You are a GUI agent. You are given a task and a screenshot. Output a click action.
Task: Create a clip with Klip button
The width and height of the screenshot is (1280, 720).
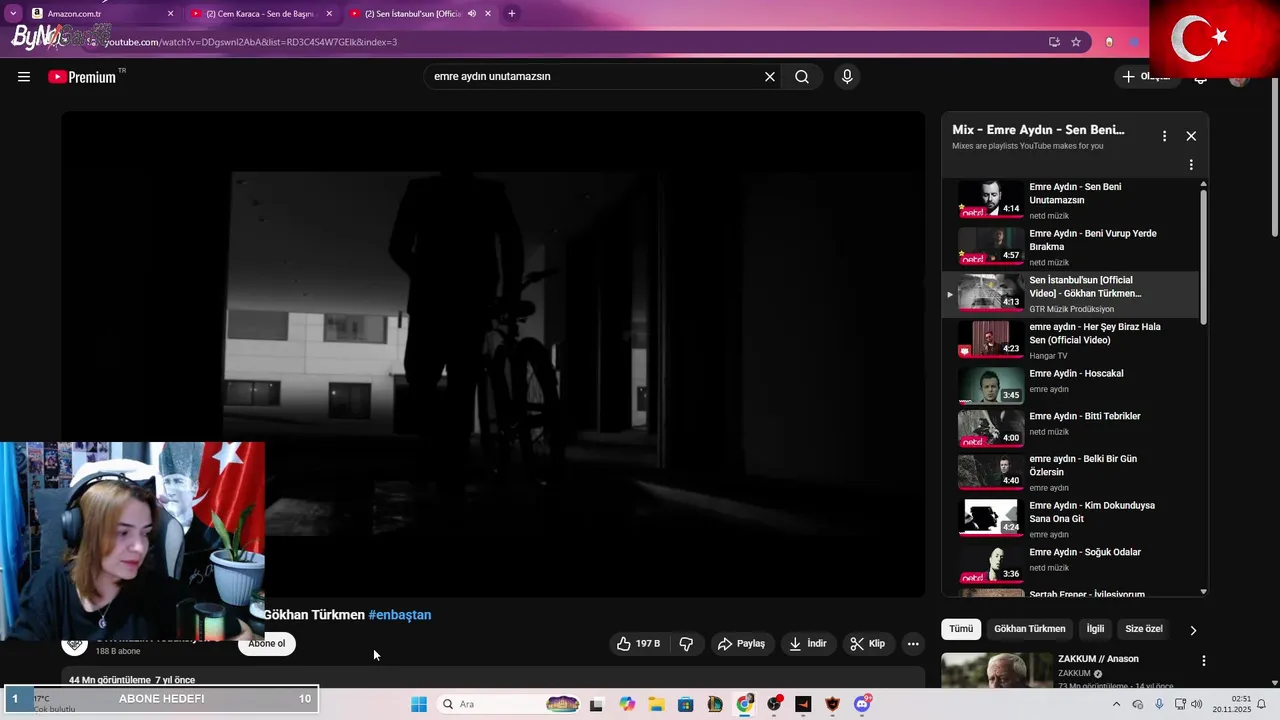pos(868,644)
